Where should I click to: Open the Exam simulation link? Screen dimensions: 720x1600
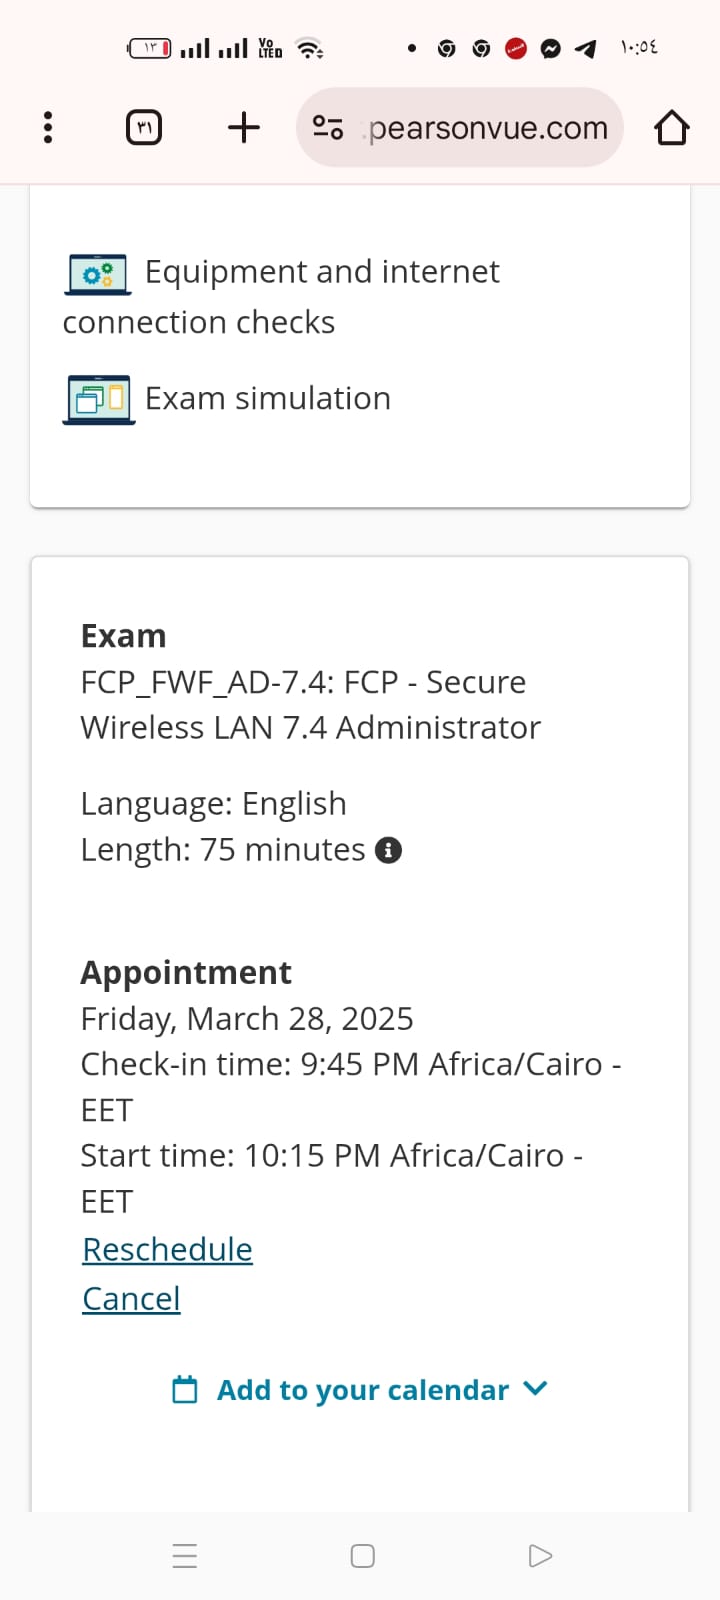coord(267,399)
